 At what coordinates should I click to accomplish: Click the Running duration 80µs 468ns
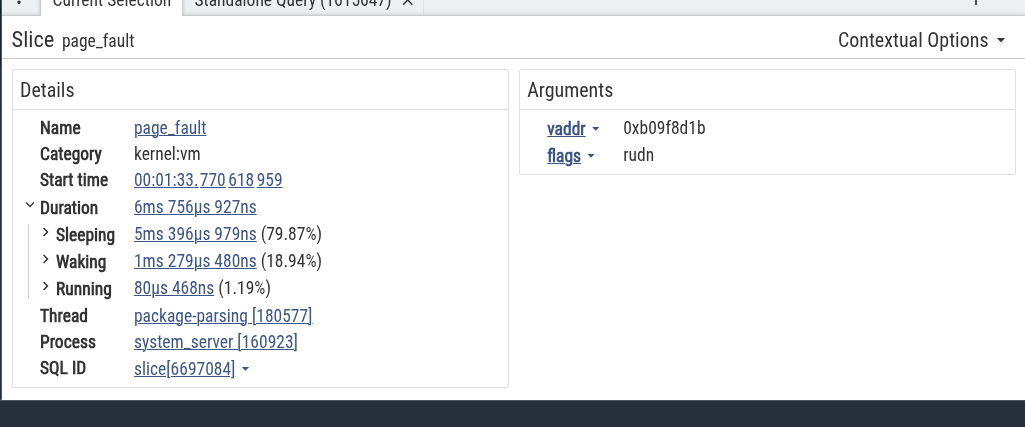(x=174, y=289)
